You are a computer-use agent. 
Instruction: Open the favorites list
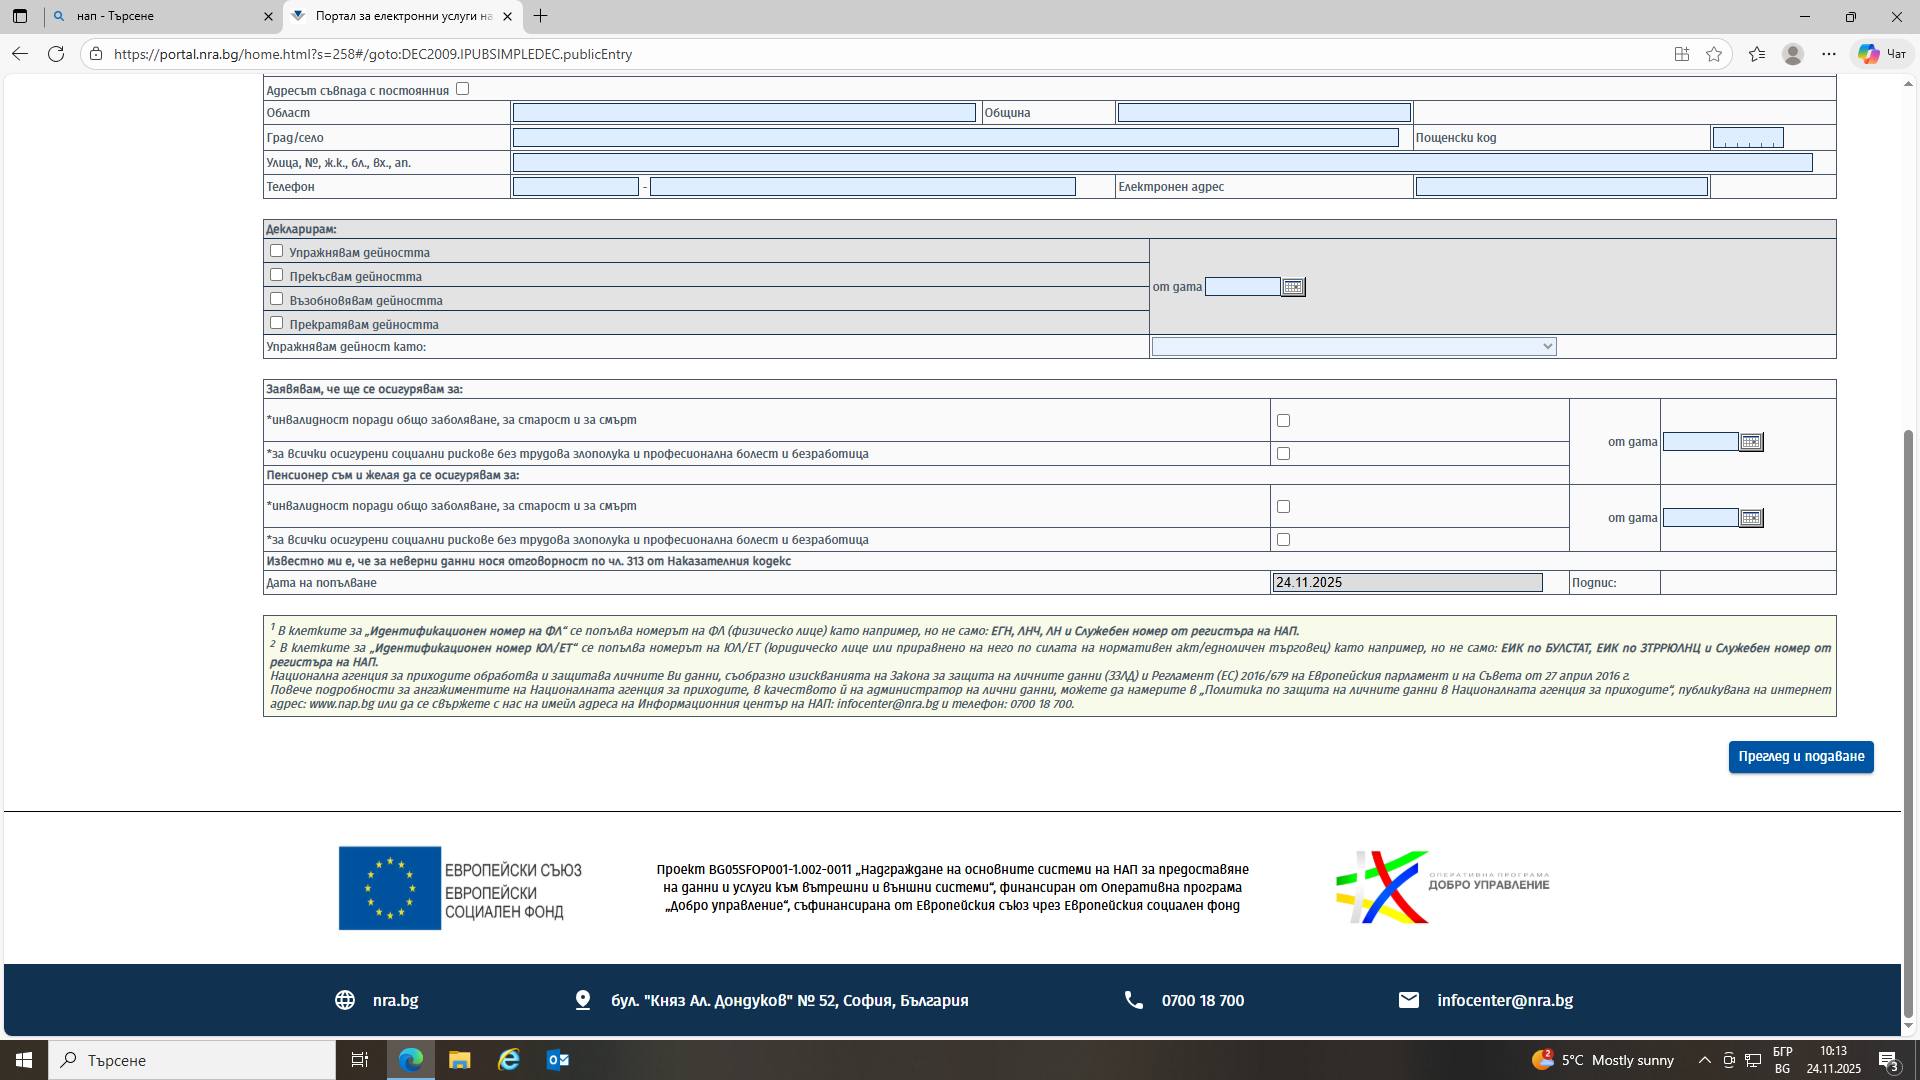tap(1757, 54)
